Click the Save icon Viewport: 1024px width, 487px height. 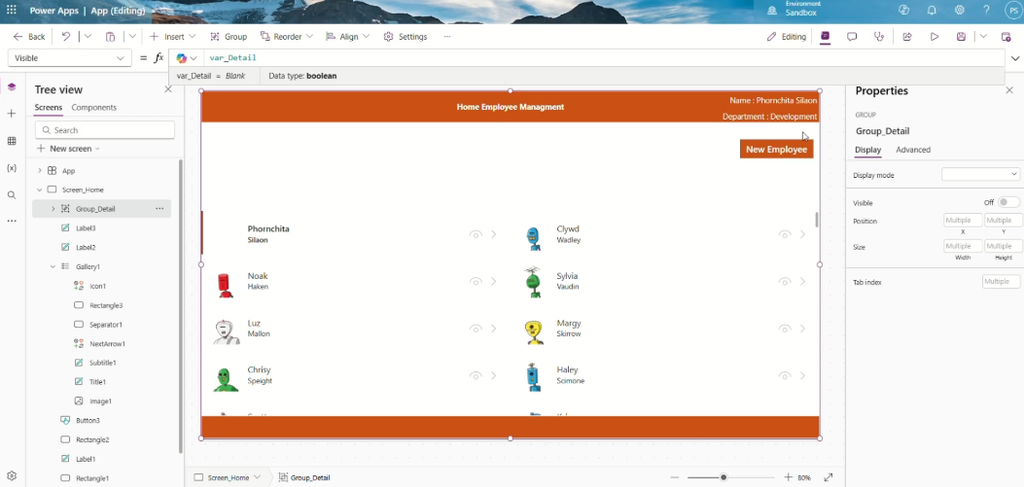click(961, 37)
